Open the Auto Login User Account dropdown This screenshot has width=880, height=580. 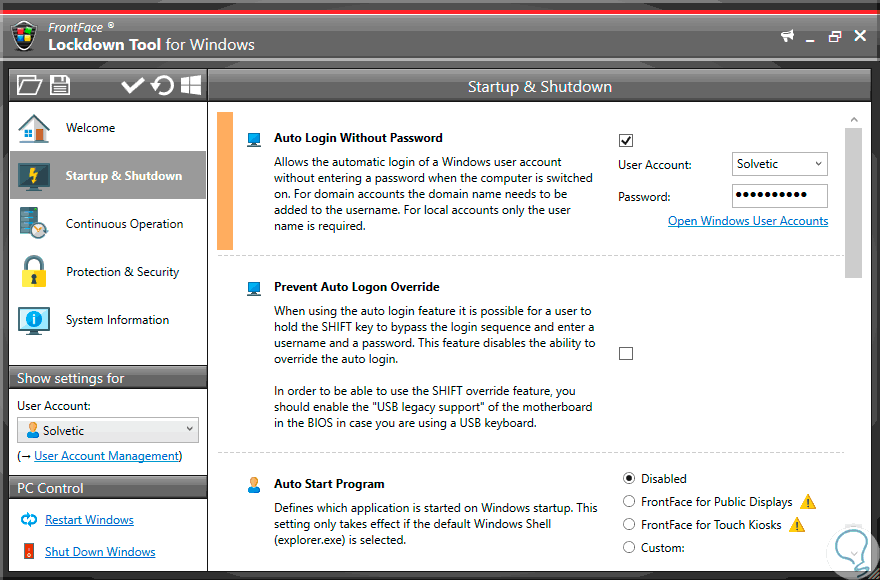(780, 164)
